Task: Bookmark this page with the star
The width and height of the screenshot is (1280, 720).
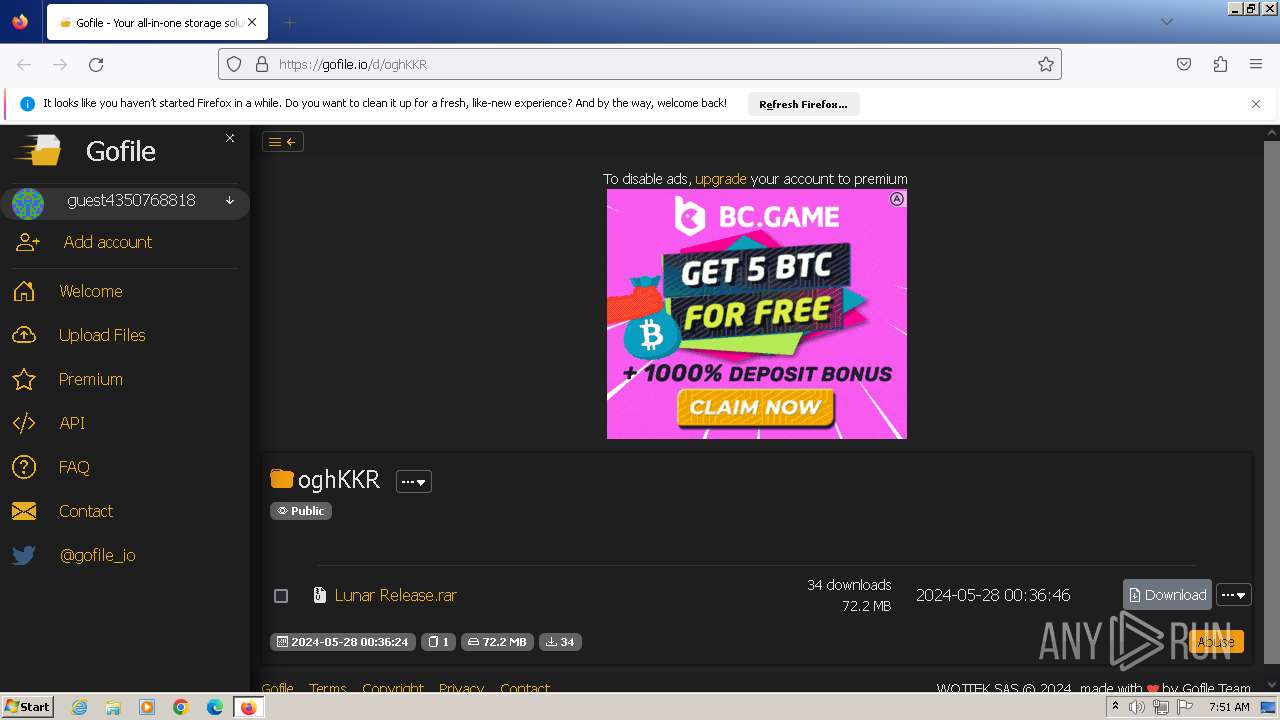Action: [x=1046, y=64]
